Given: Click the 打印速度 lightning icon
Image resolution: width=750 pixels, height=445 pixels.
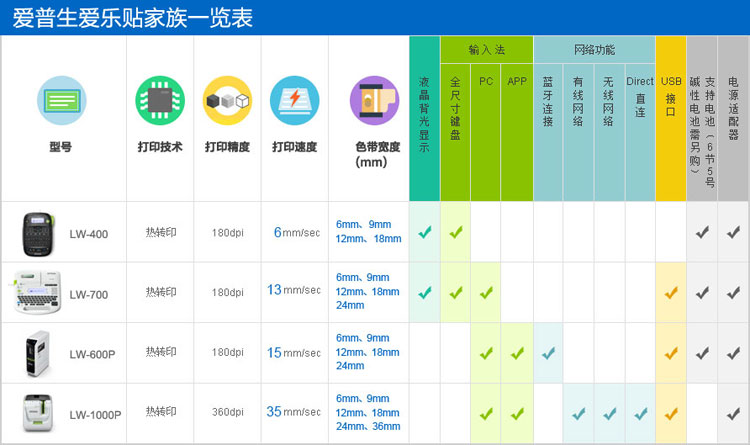Looking at the screenshot, I should pyautogui.click(x=295, y=100).
